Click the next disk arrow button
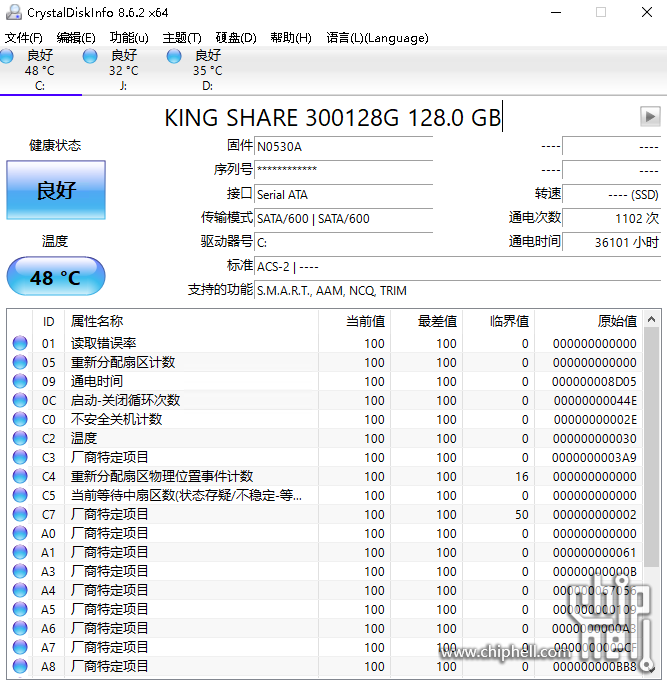667x687 pixels. point(650,117)
